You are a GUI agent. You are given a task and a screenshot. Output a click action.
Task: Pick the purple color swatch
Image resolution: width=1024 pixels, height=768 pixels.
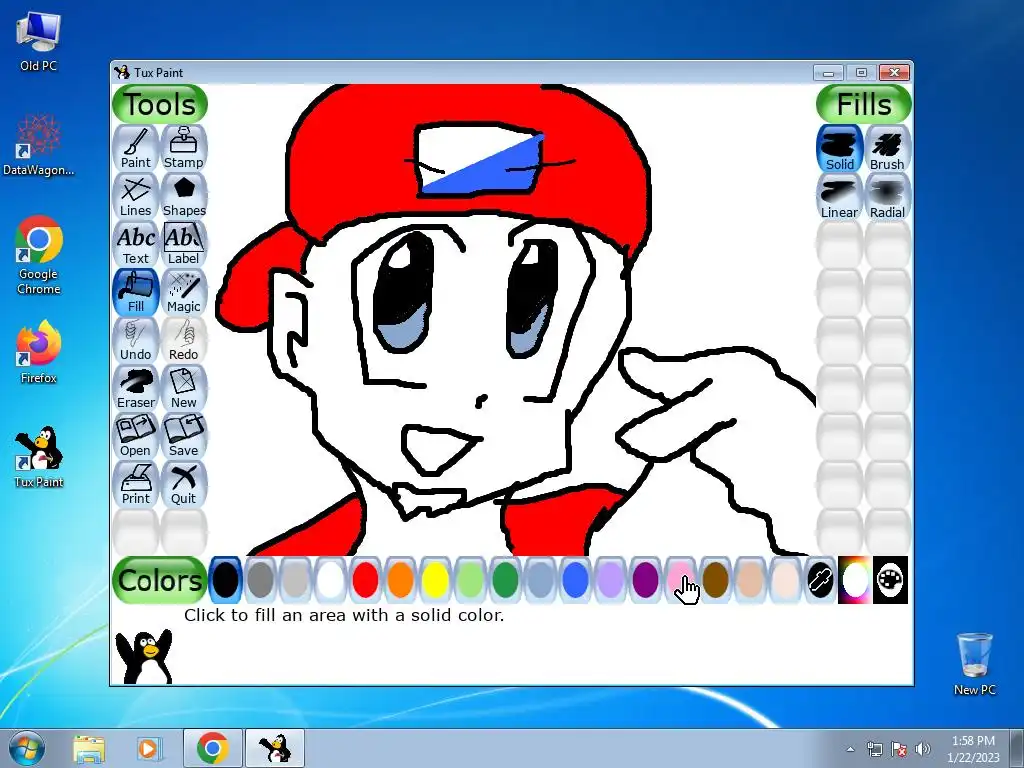645,580
